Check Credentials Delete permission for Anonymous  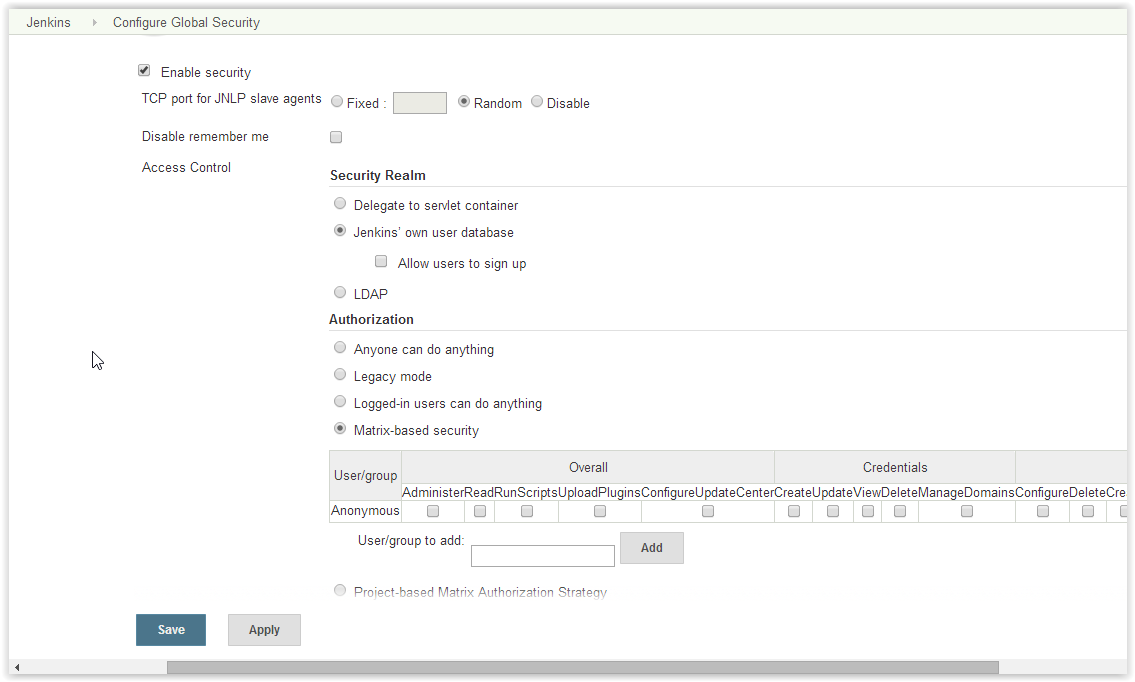click(x=900, y=511)
